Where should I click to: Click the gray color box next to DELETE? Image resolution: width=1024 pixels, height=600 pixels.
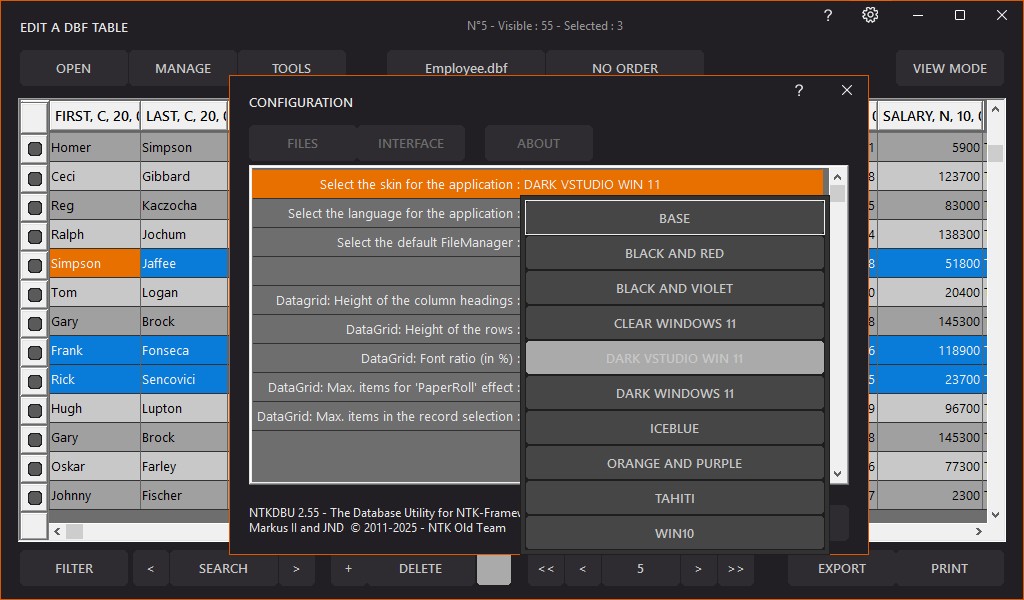point(494,569)
